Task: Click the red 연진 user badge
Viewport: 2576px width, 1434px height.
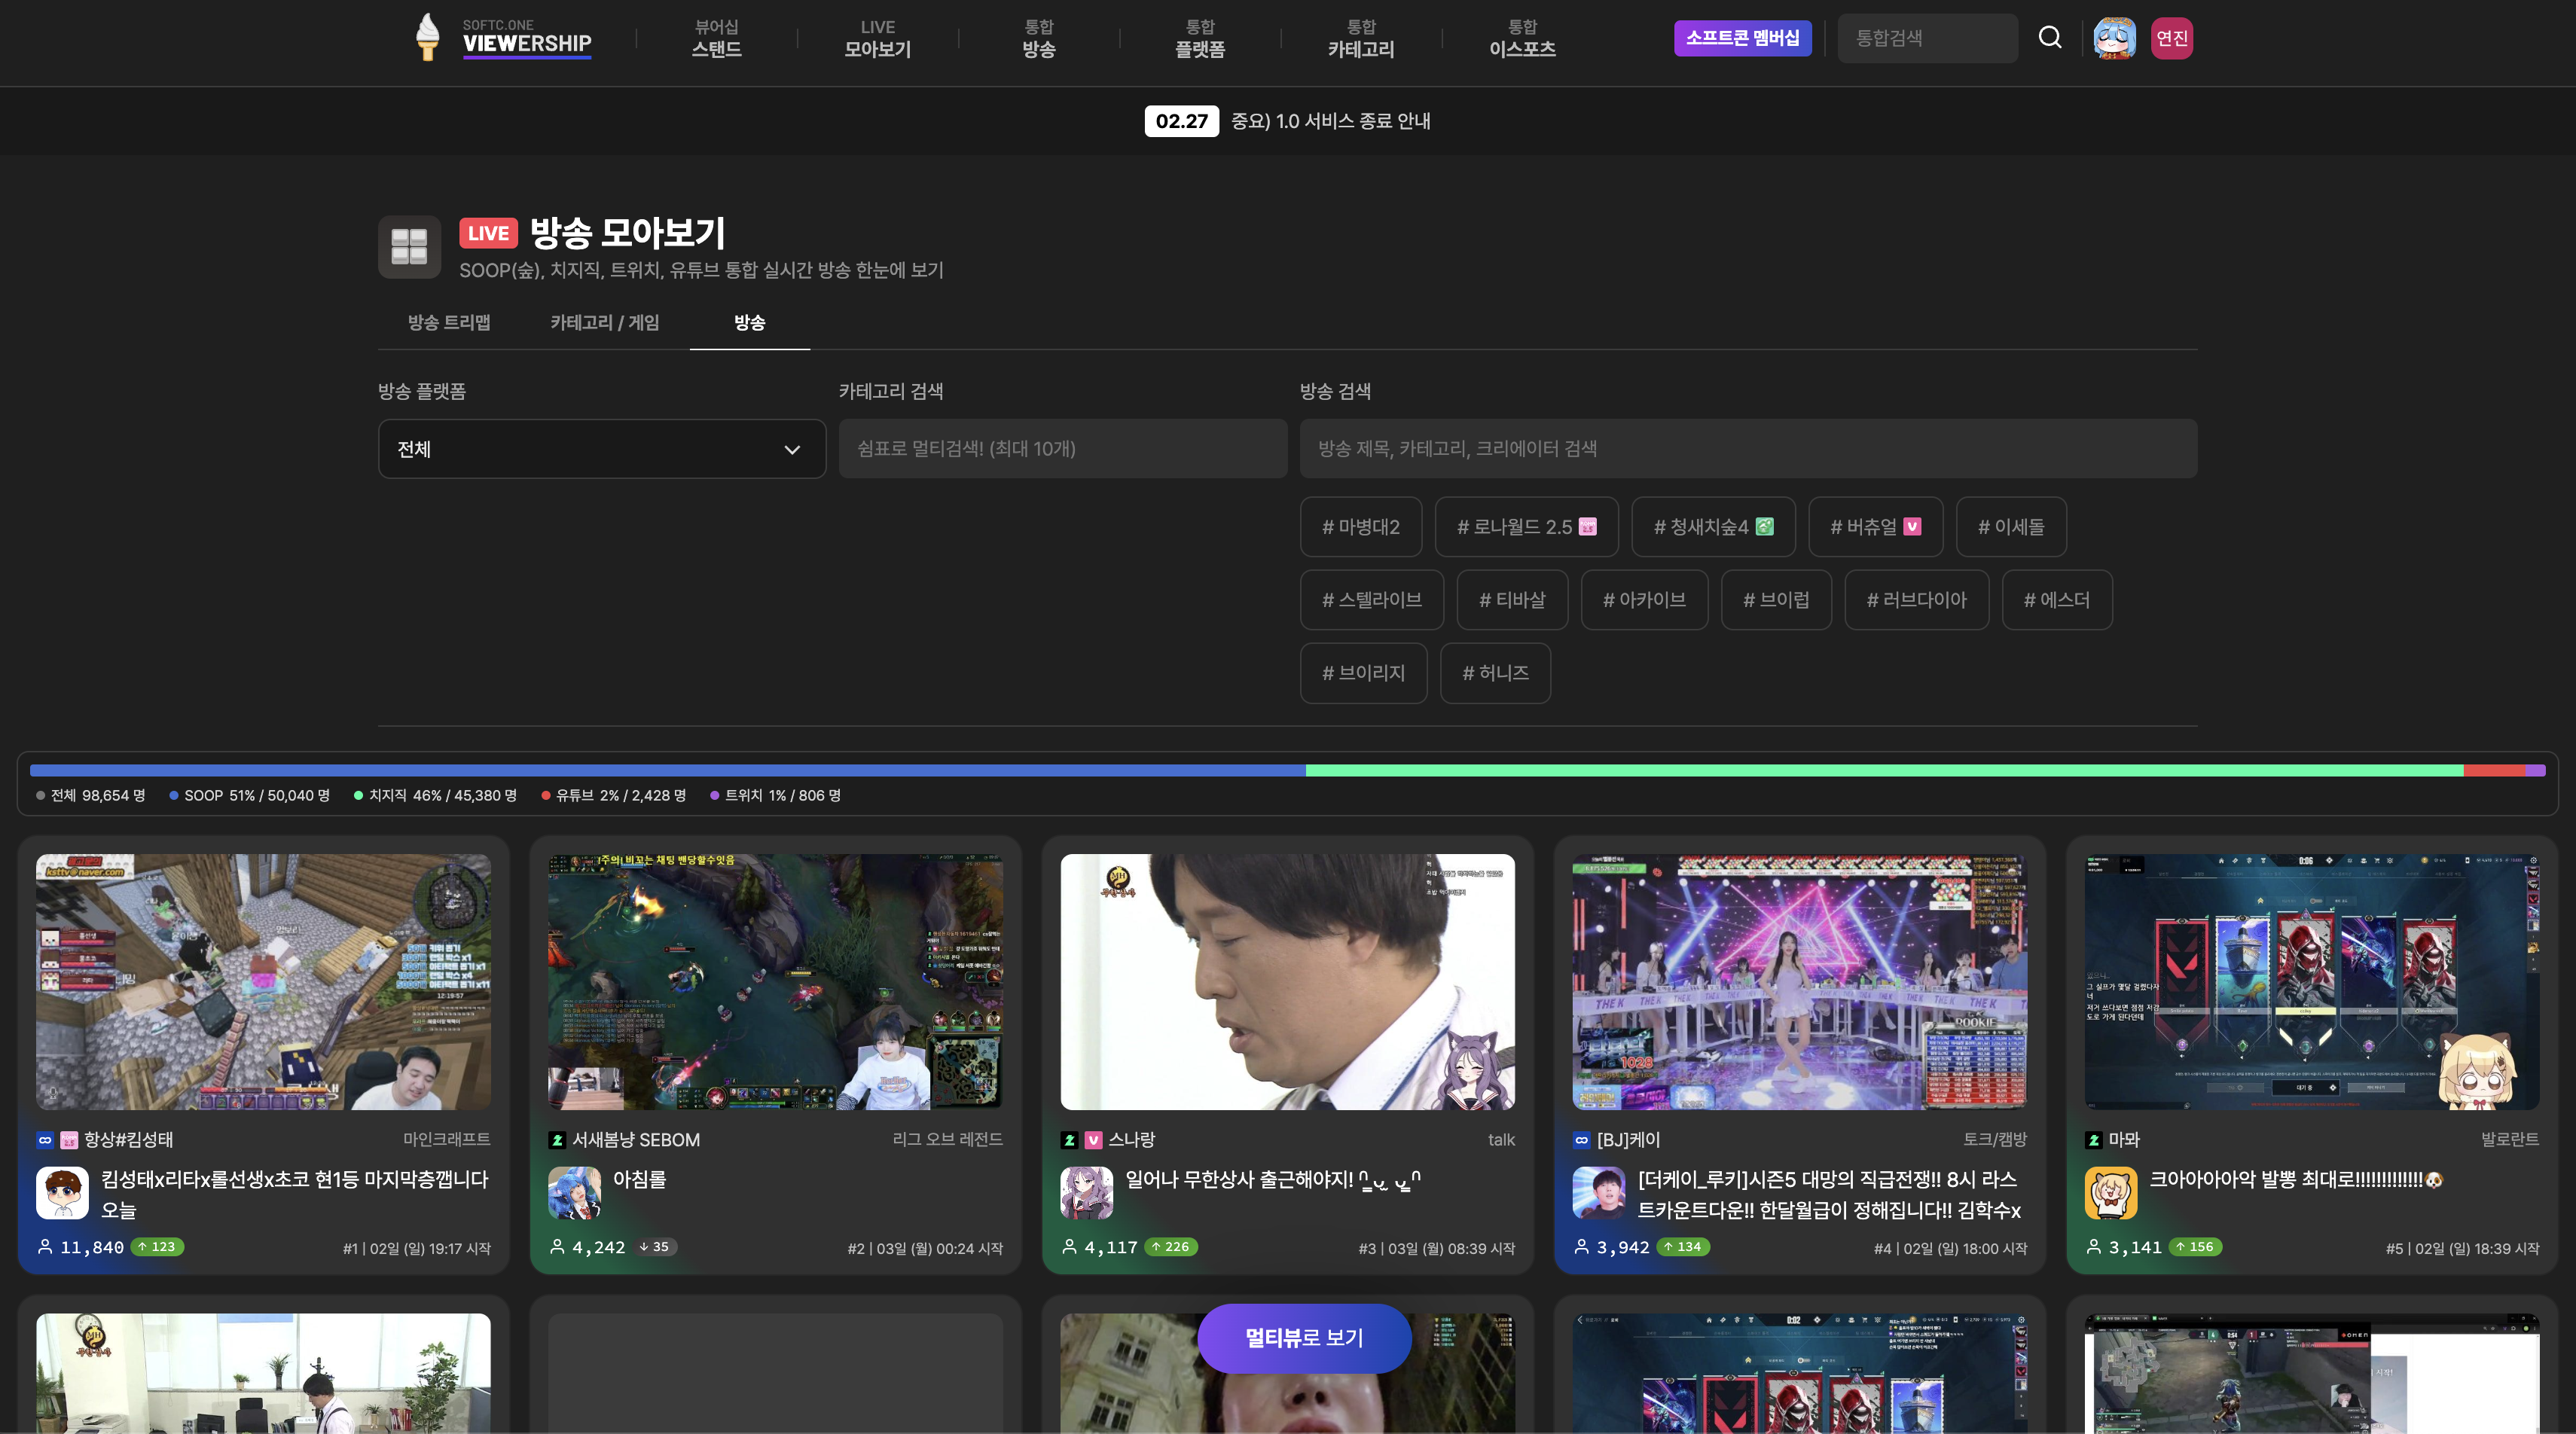Action: point(2171,38)
